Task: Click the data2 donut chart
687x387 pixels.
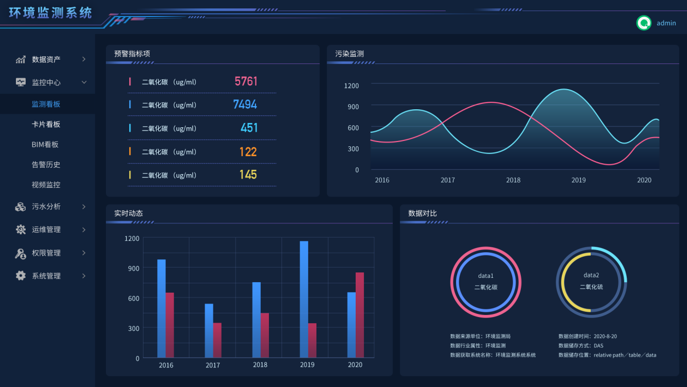Action: 591,282
